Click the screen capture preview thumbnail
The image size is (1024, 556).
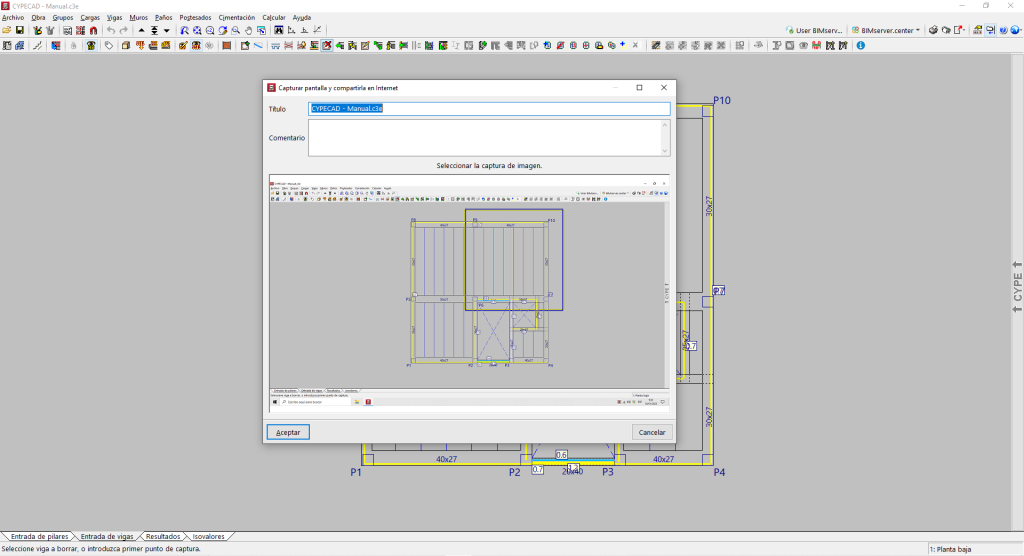(x=469, y=293)
